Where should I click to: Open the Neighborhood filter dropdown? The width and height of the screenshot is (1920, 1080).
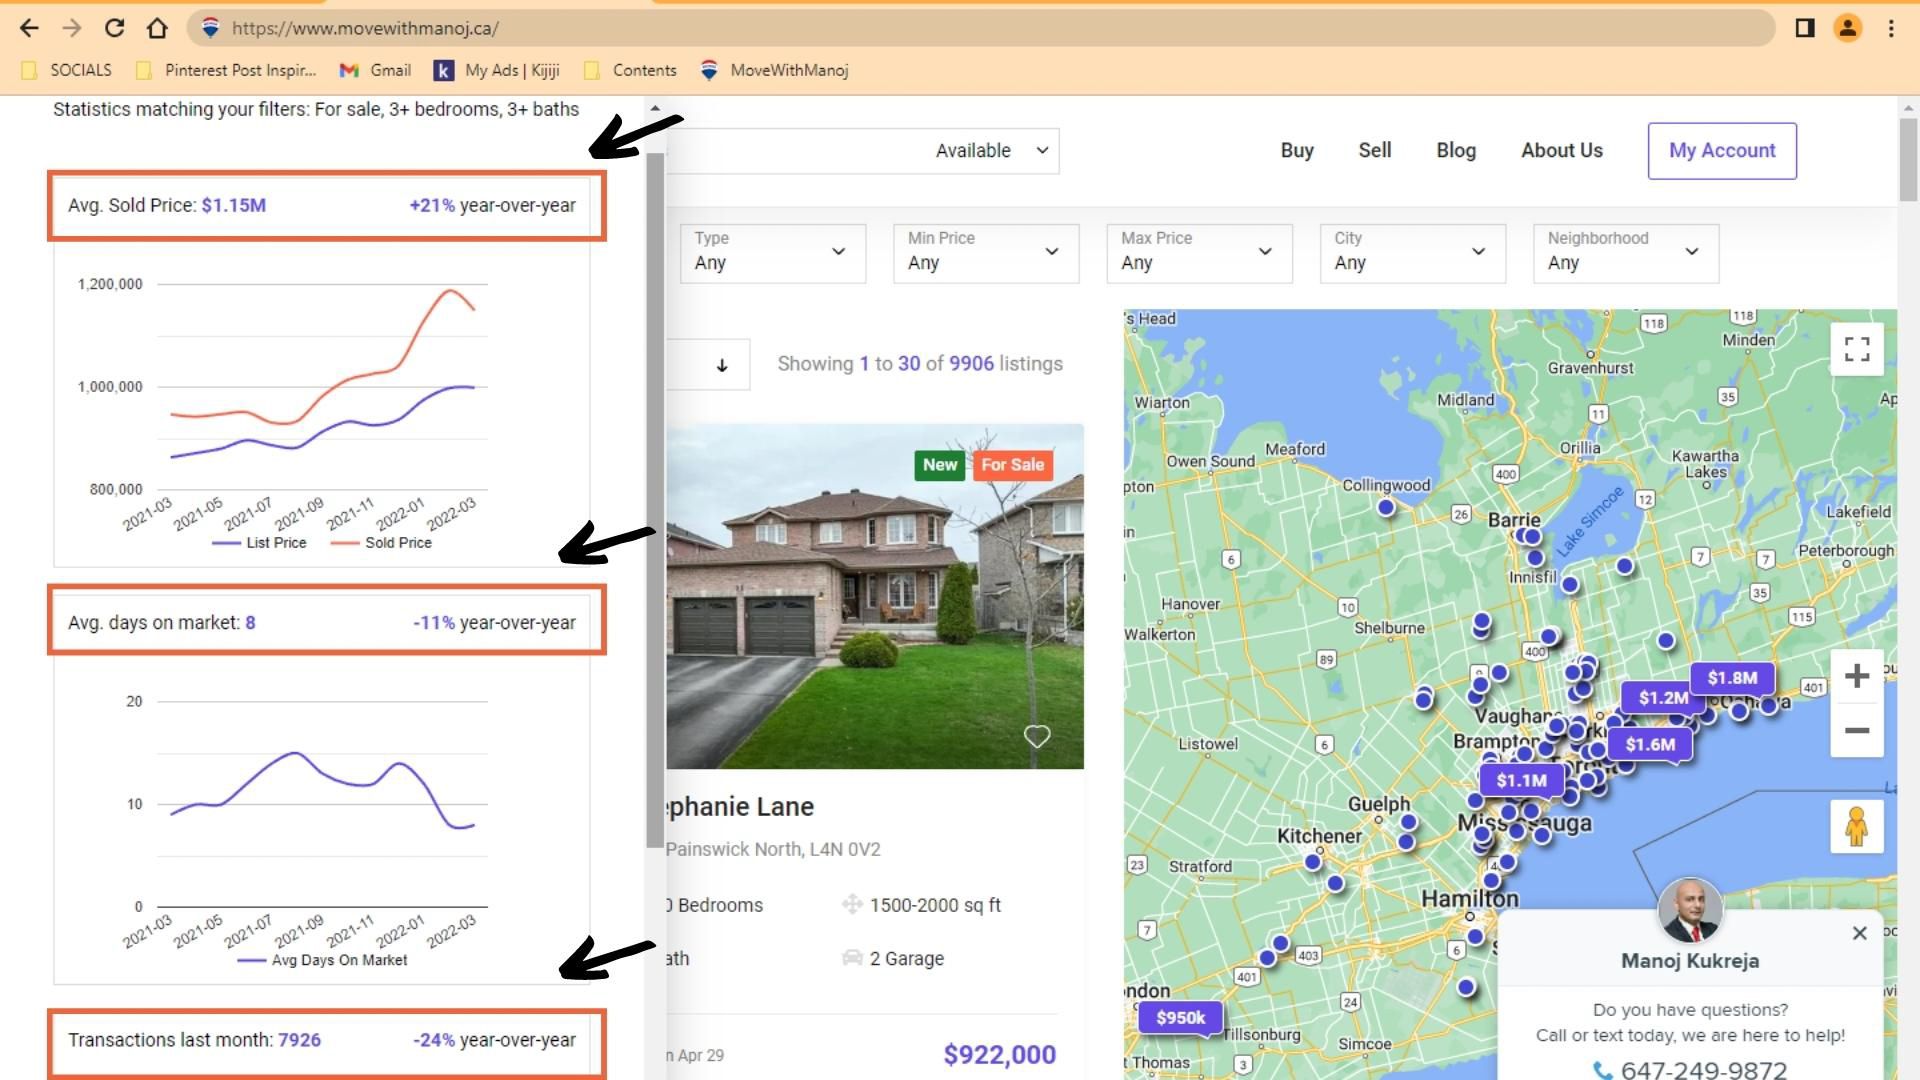(1625, 252)
